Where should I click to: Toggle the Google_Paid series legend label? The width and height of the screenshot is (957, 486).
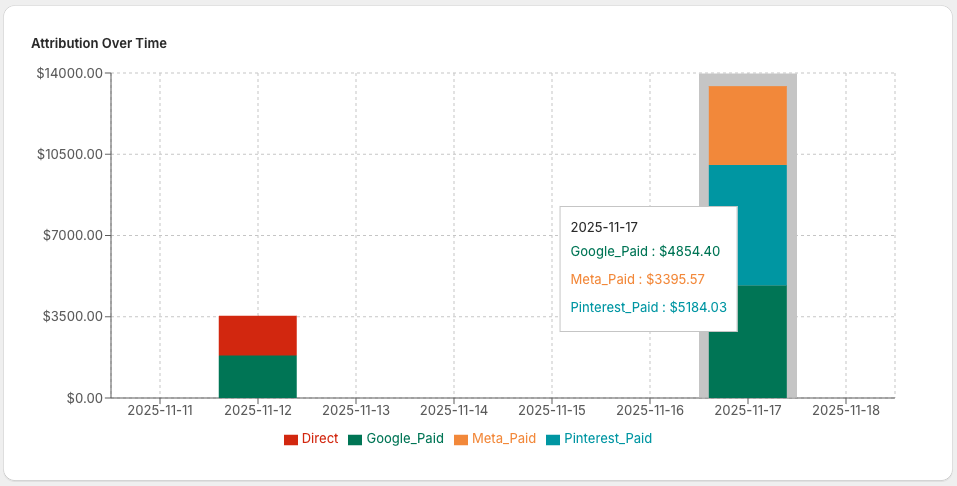[405, 439]
